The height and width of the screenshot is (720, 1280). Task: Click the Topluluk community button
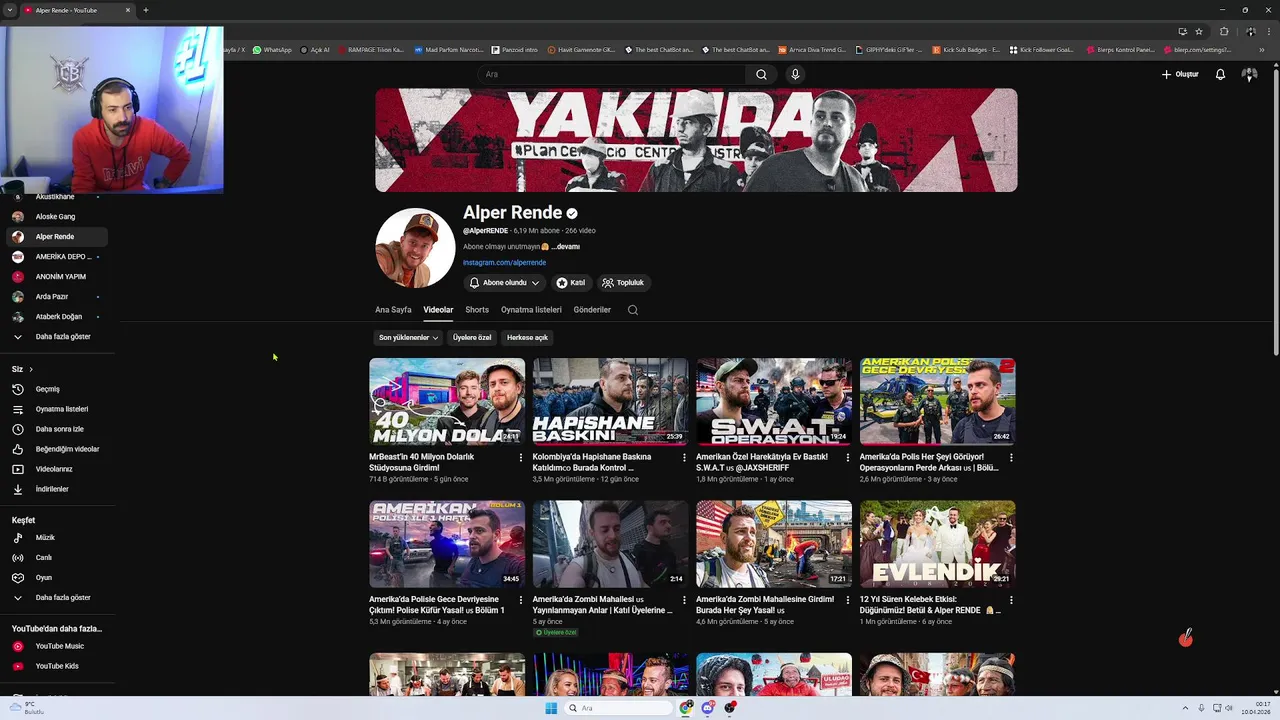pos(624,283)
